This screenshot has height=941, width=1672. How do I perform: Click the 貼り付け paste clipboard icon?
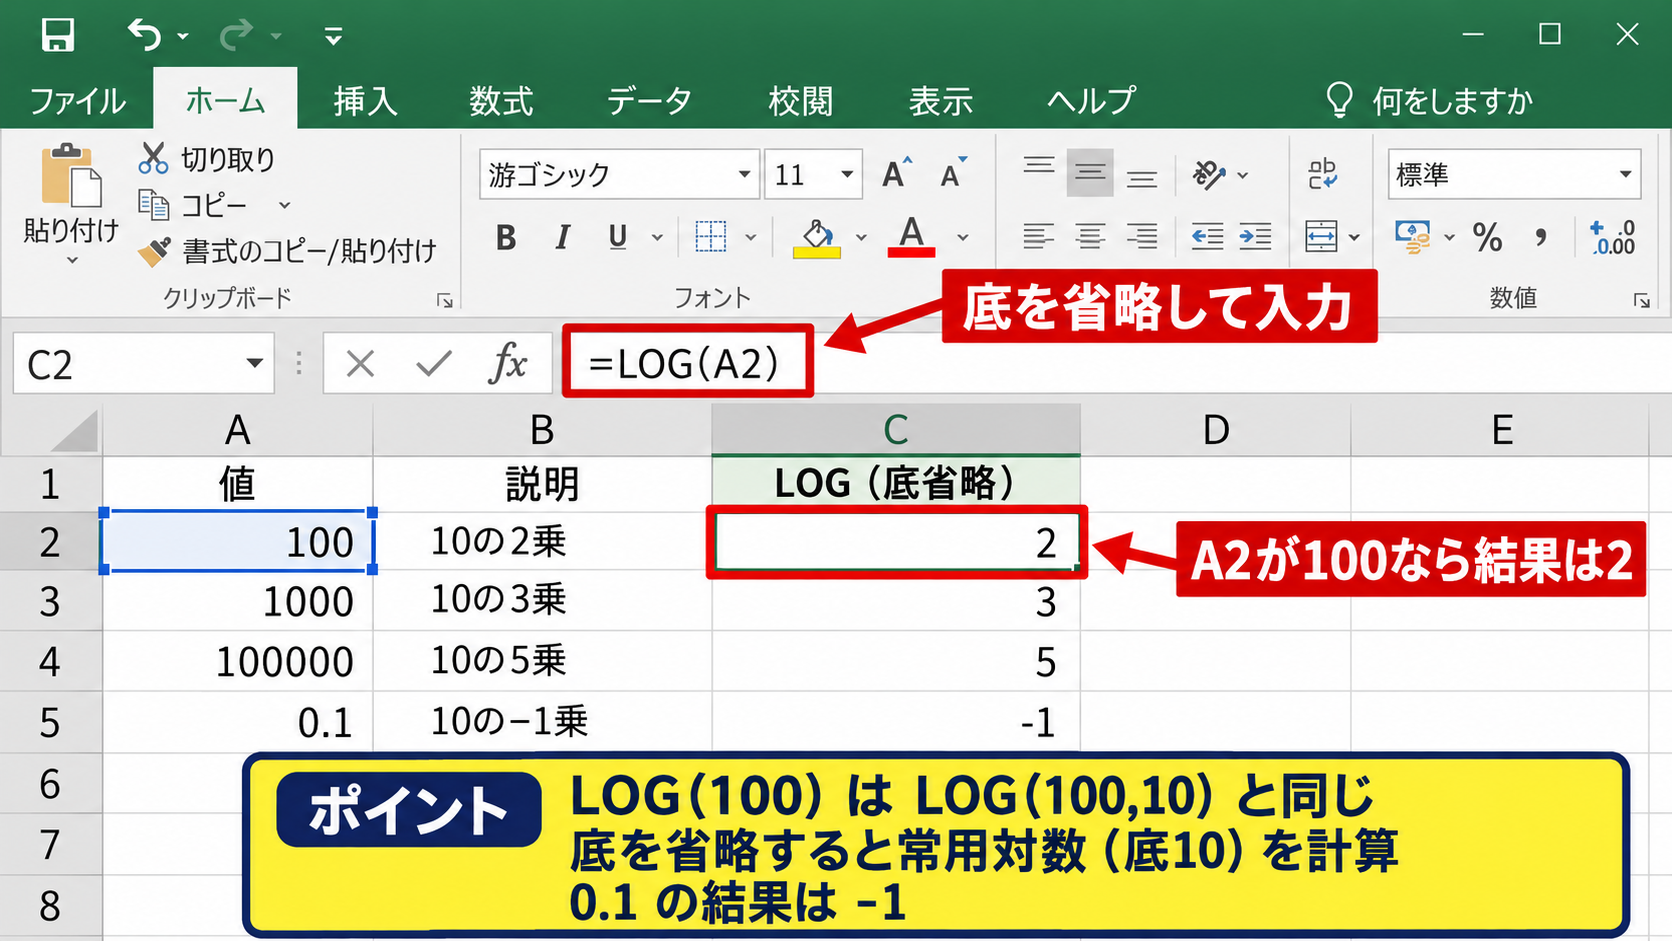pyautogui.click(x=71, y=175)
